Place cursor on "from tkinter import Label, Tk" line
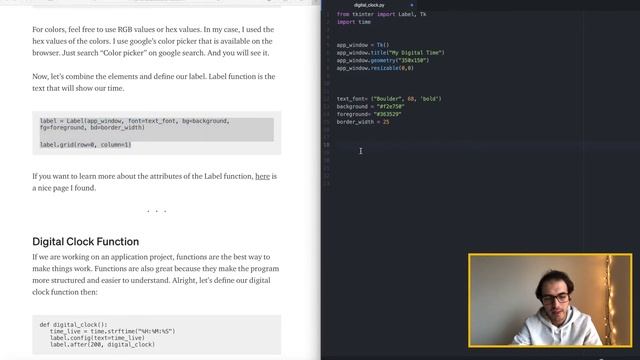This screenshot has width=640, height=360. (381, 14)
